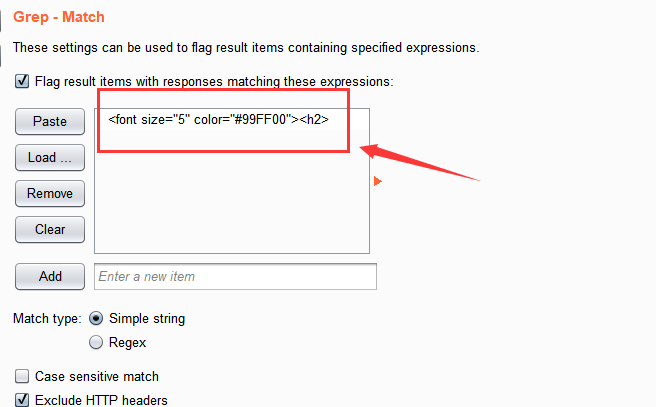Choose the Regex match type radio button
The width and height of the screenshot is (656, 407).
tap(96, 342)
